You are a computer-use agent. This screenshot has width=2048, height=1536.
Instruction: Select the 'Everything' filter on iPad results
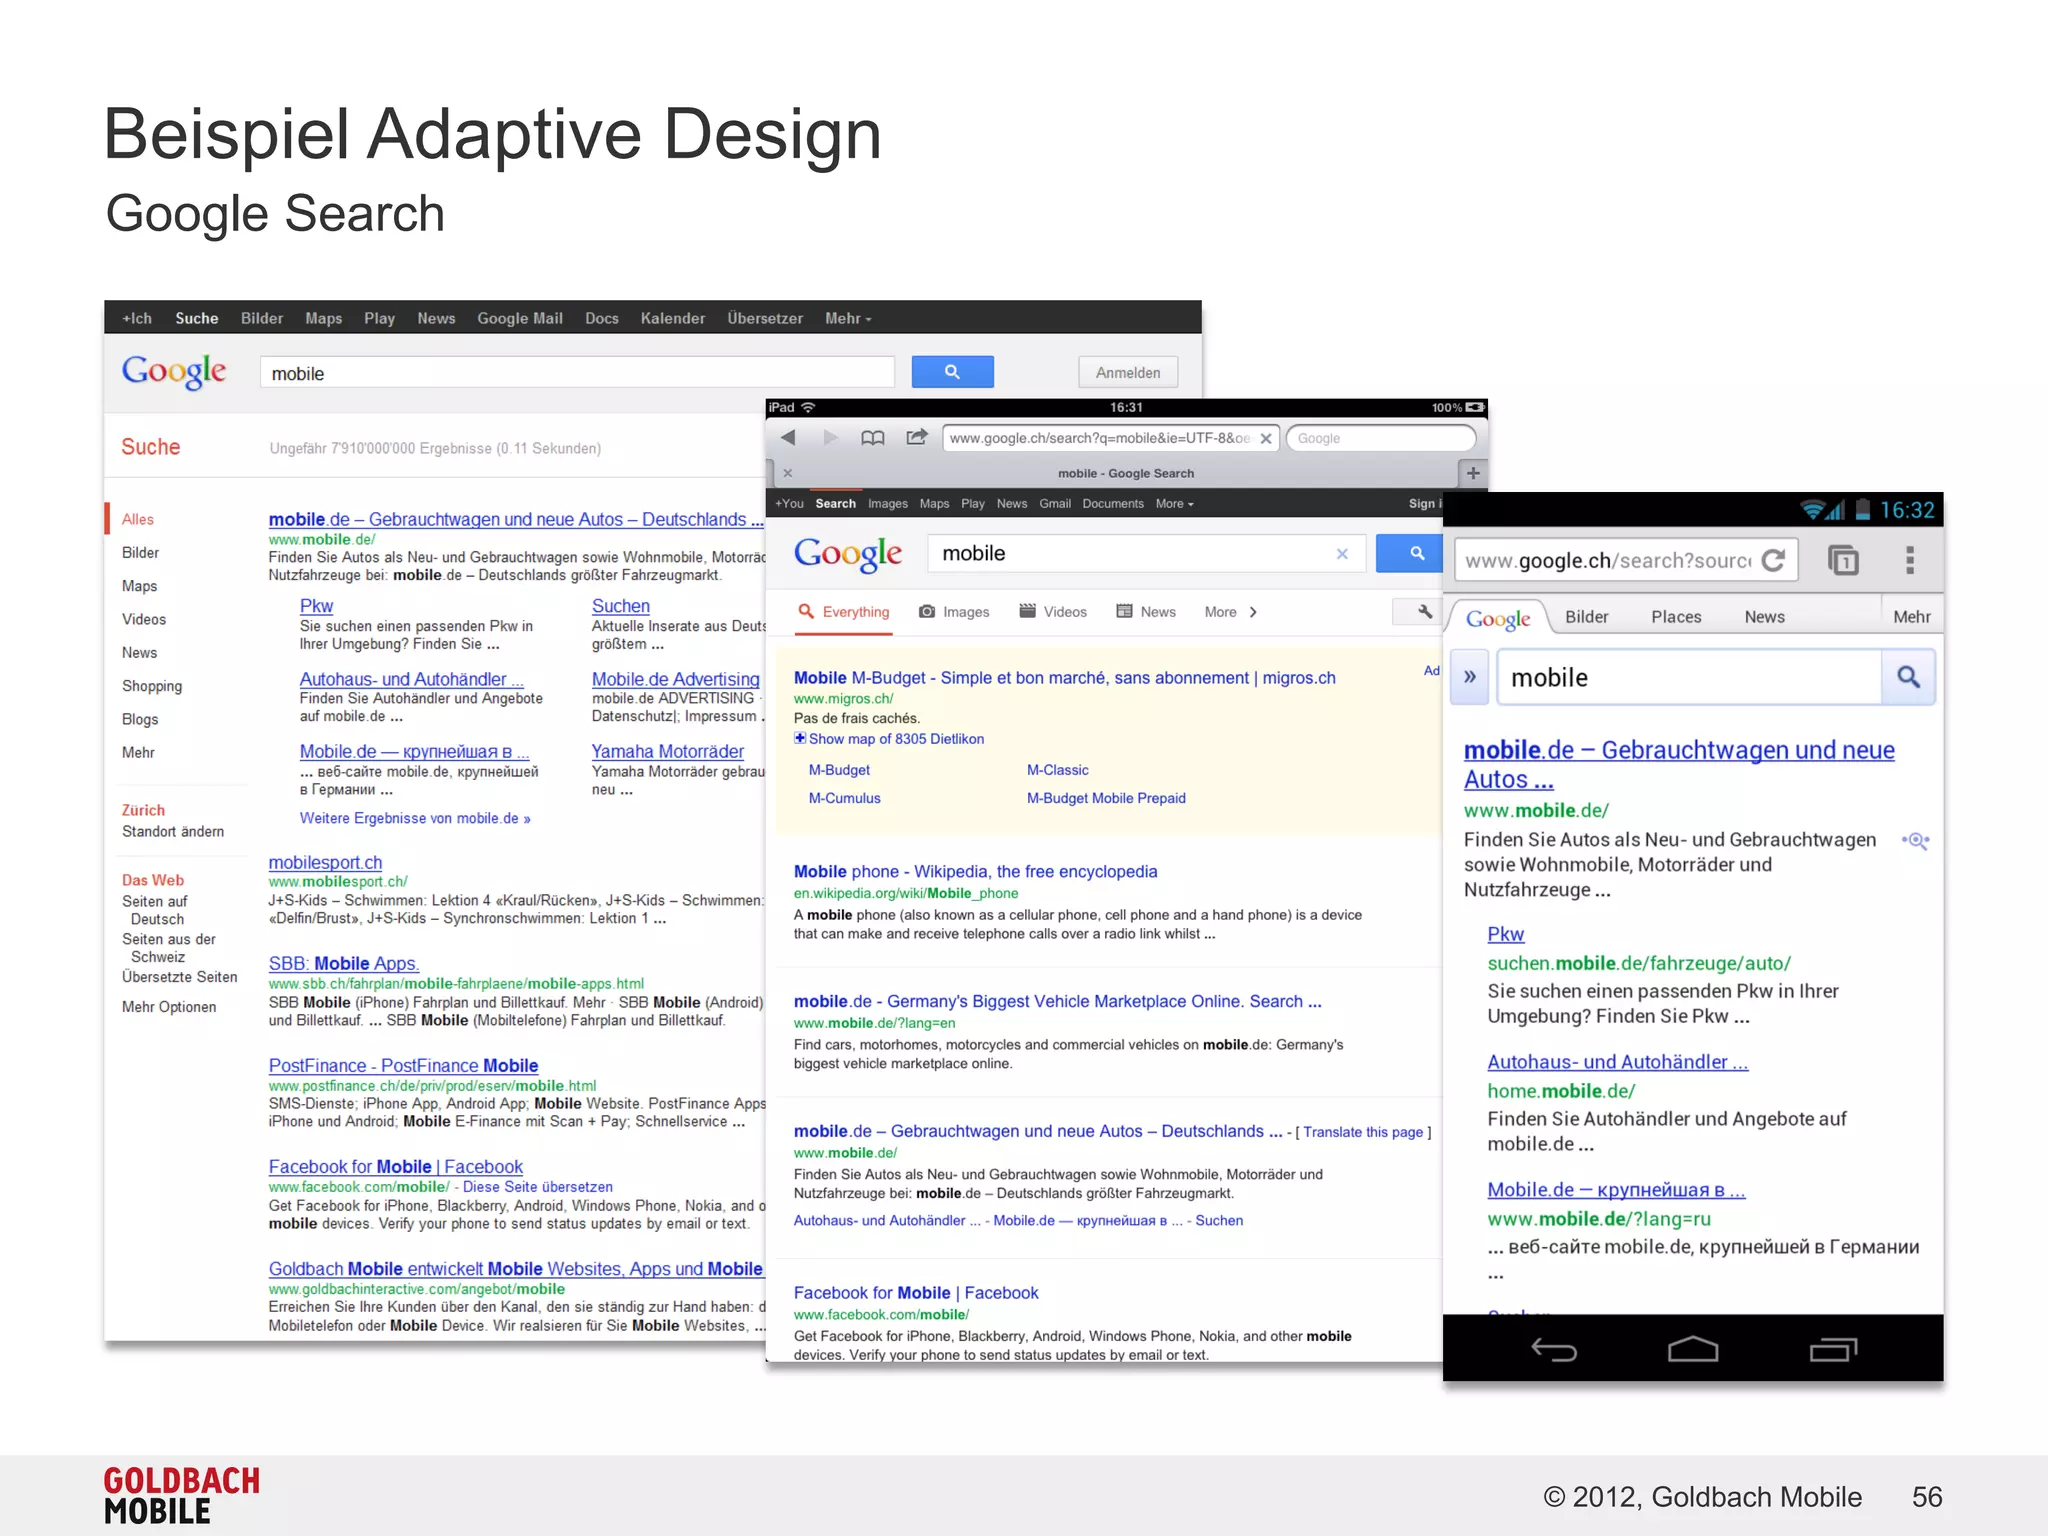click(x=844, y=612)
